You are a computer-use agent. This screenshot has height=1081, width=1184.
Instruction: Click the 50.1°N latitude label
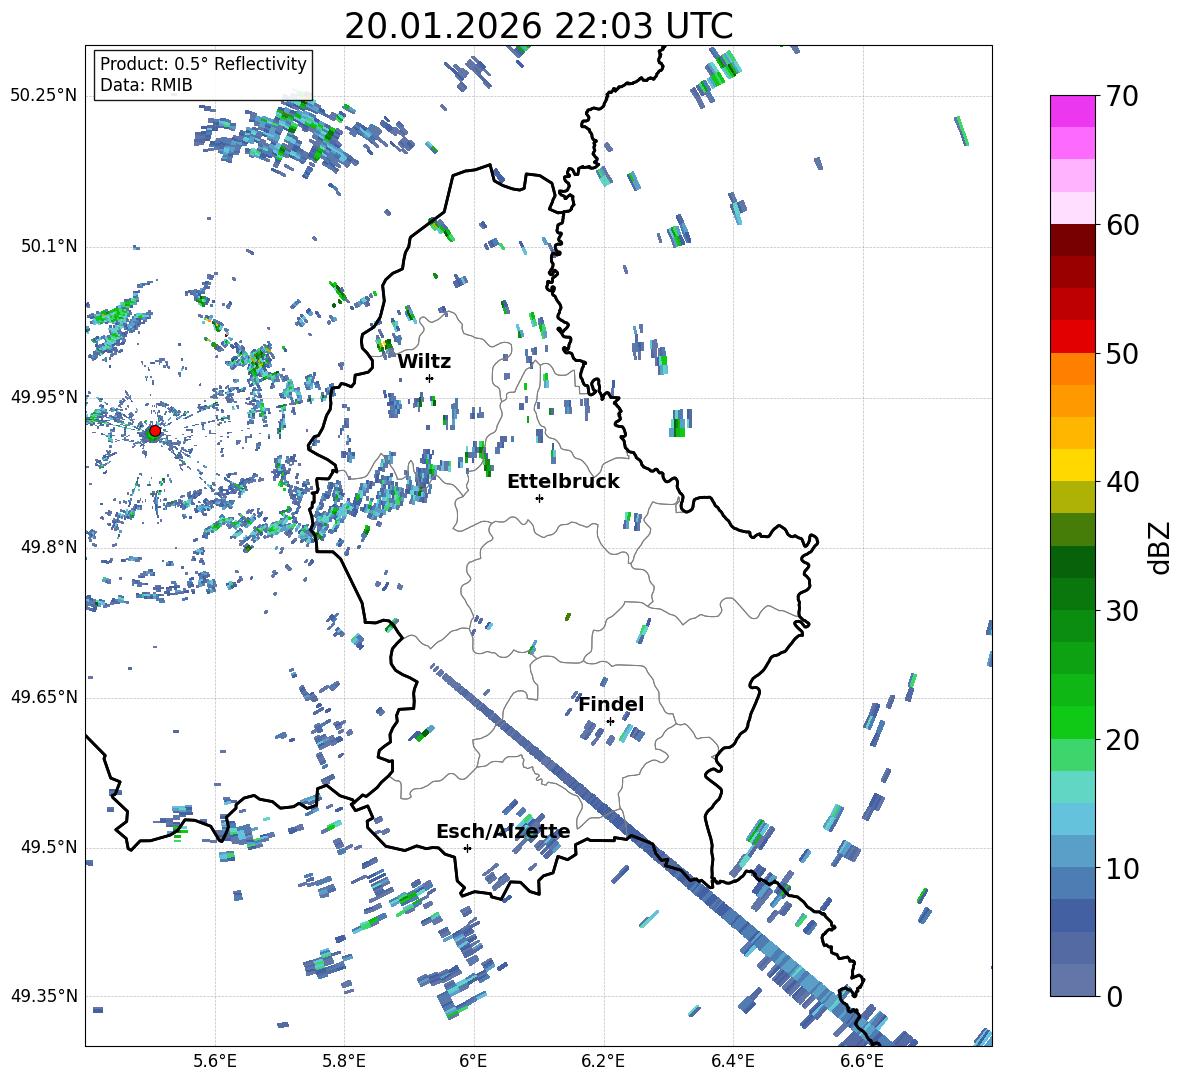[x=49, y=246]
